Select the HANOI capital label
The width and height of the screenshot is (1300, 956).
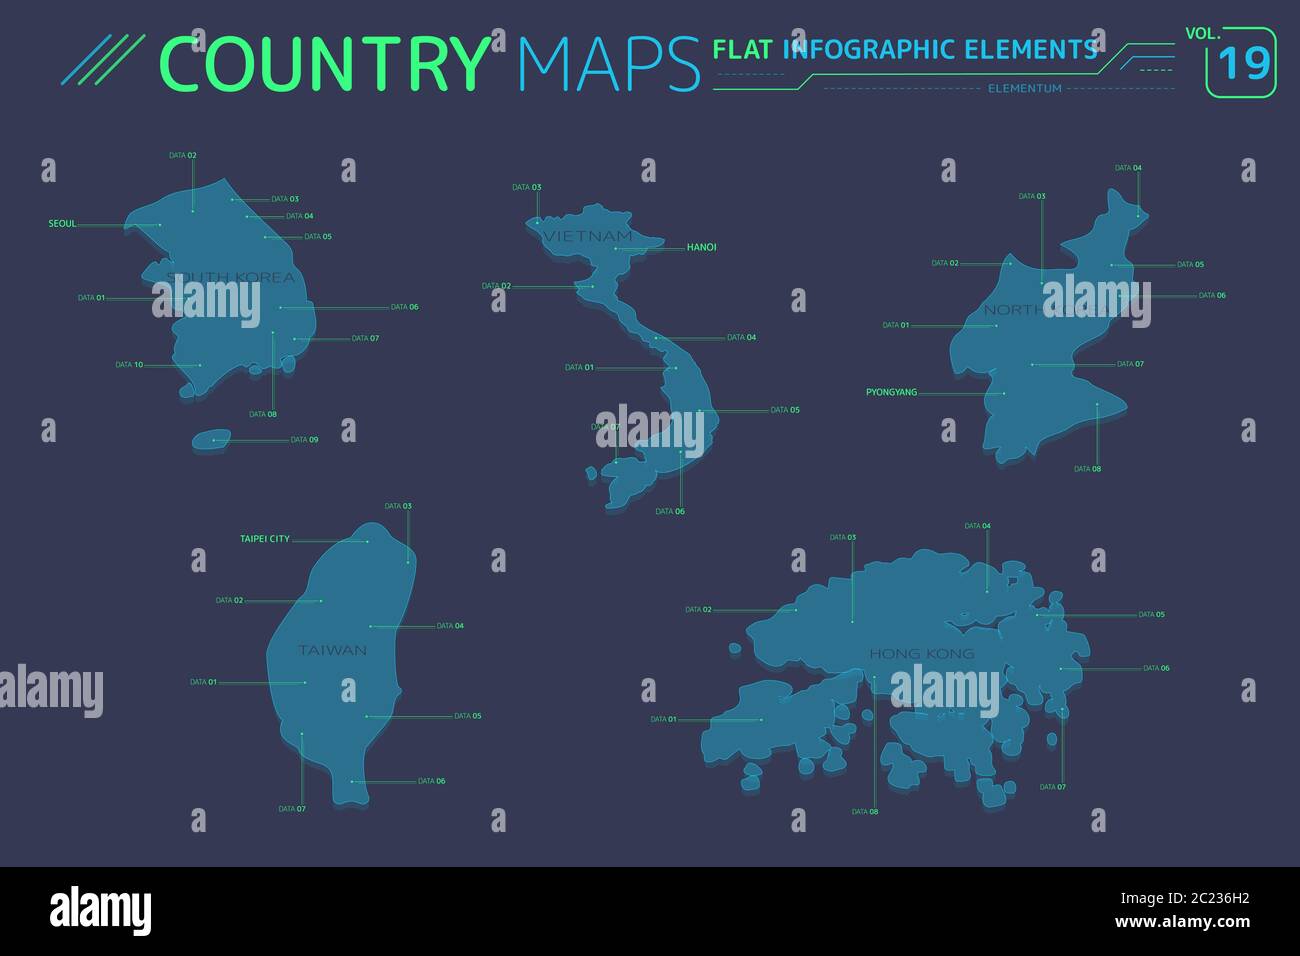click(702, 247)
